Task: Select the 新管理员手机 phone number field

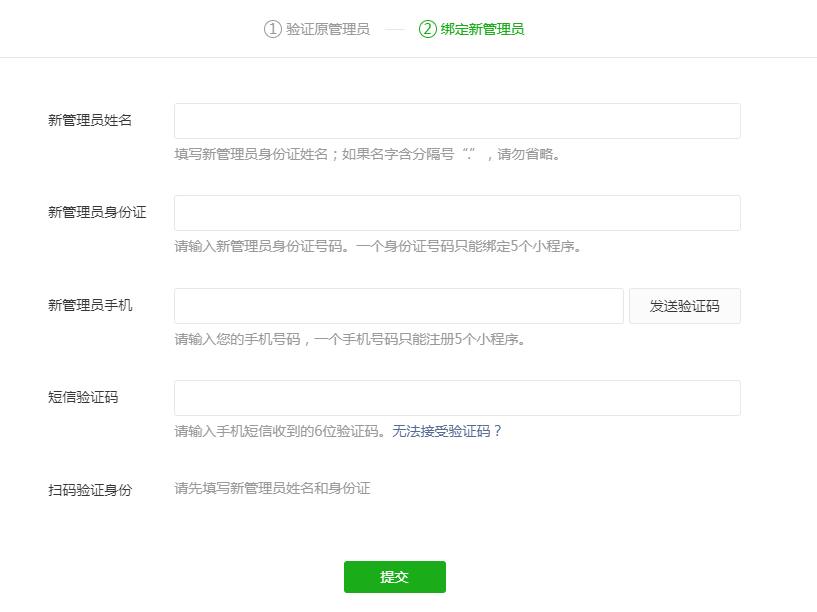Action: tap(399, 306)
